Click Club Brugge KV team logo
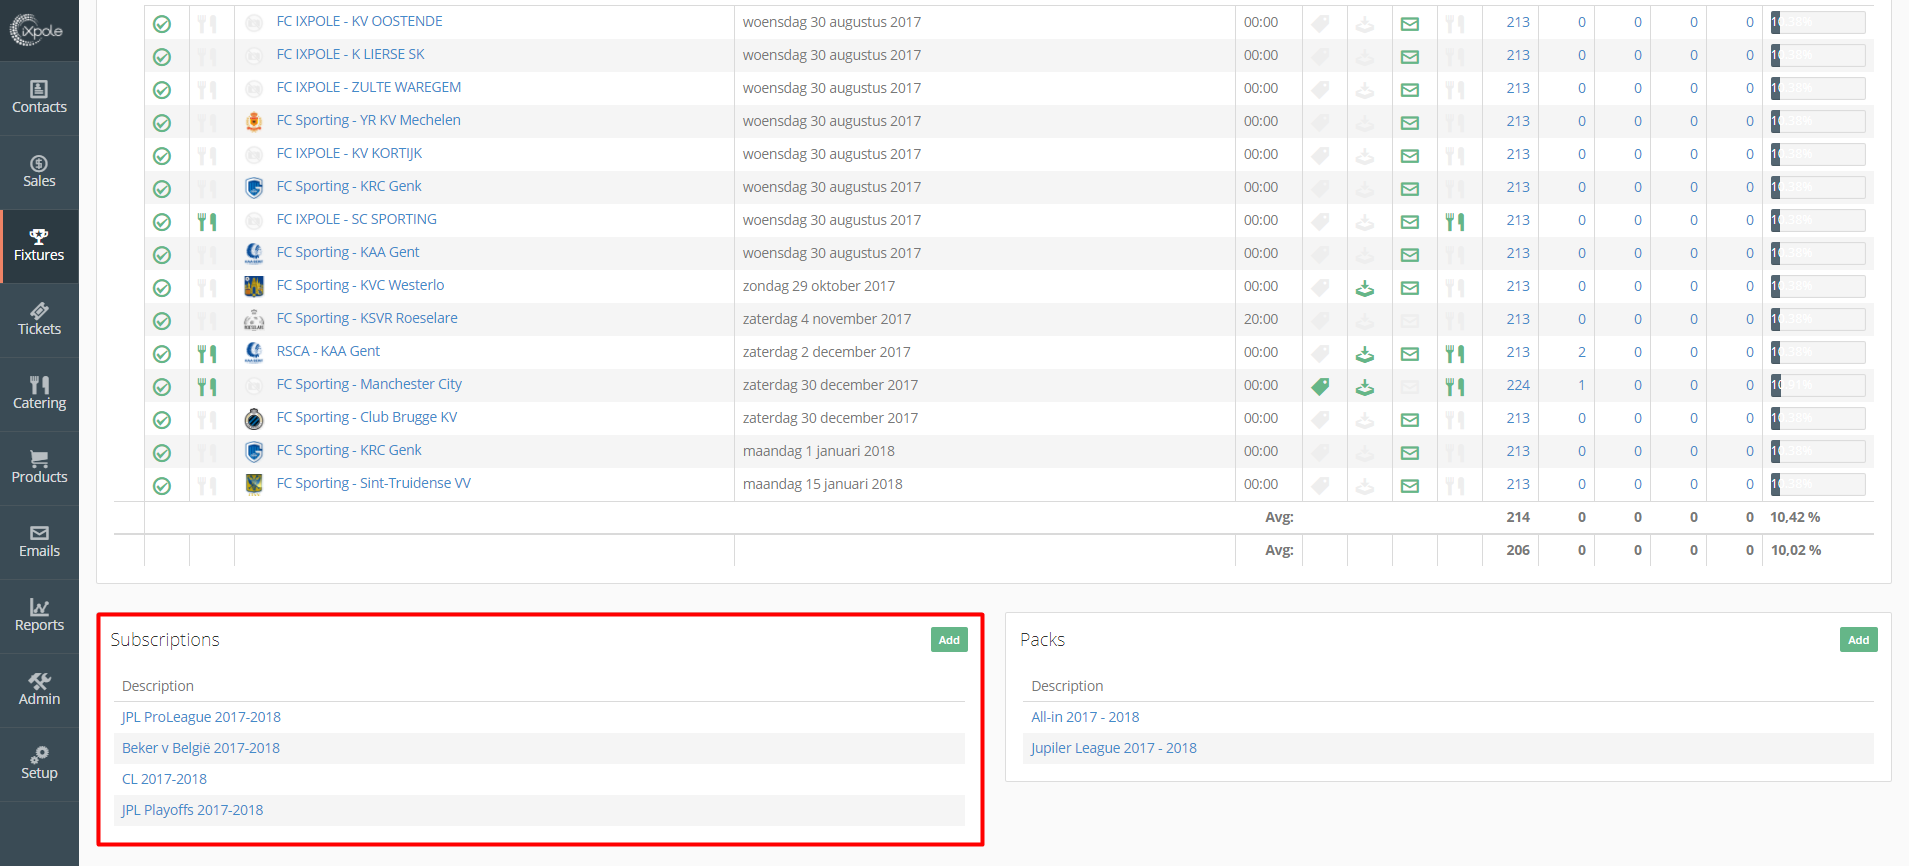 [x=254, y=419]
